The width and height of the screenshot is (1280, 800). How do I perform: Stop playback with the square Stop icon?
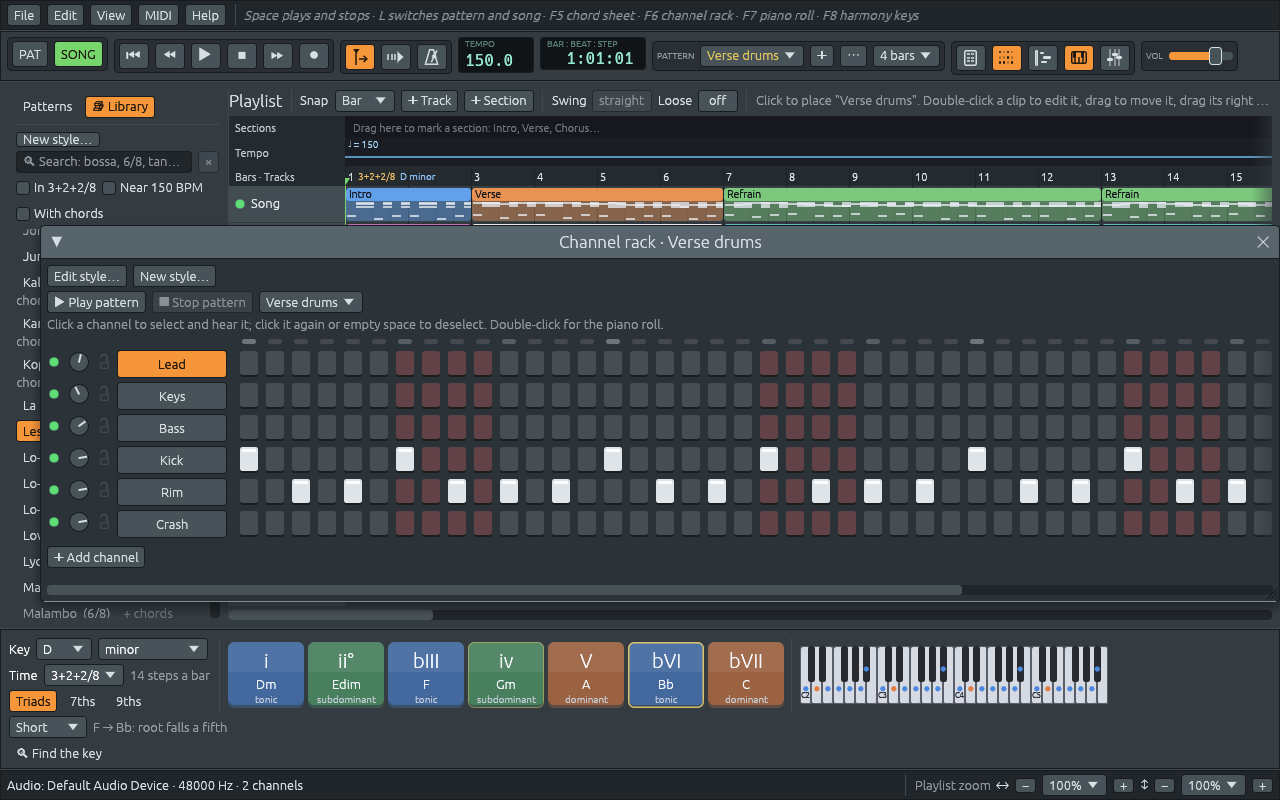click(242, 56)
